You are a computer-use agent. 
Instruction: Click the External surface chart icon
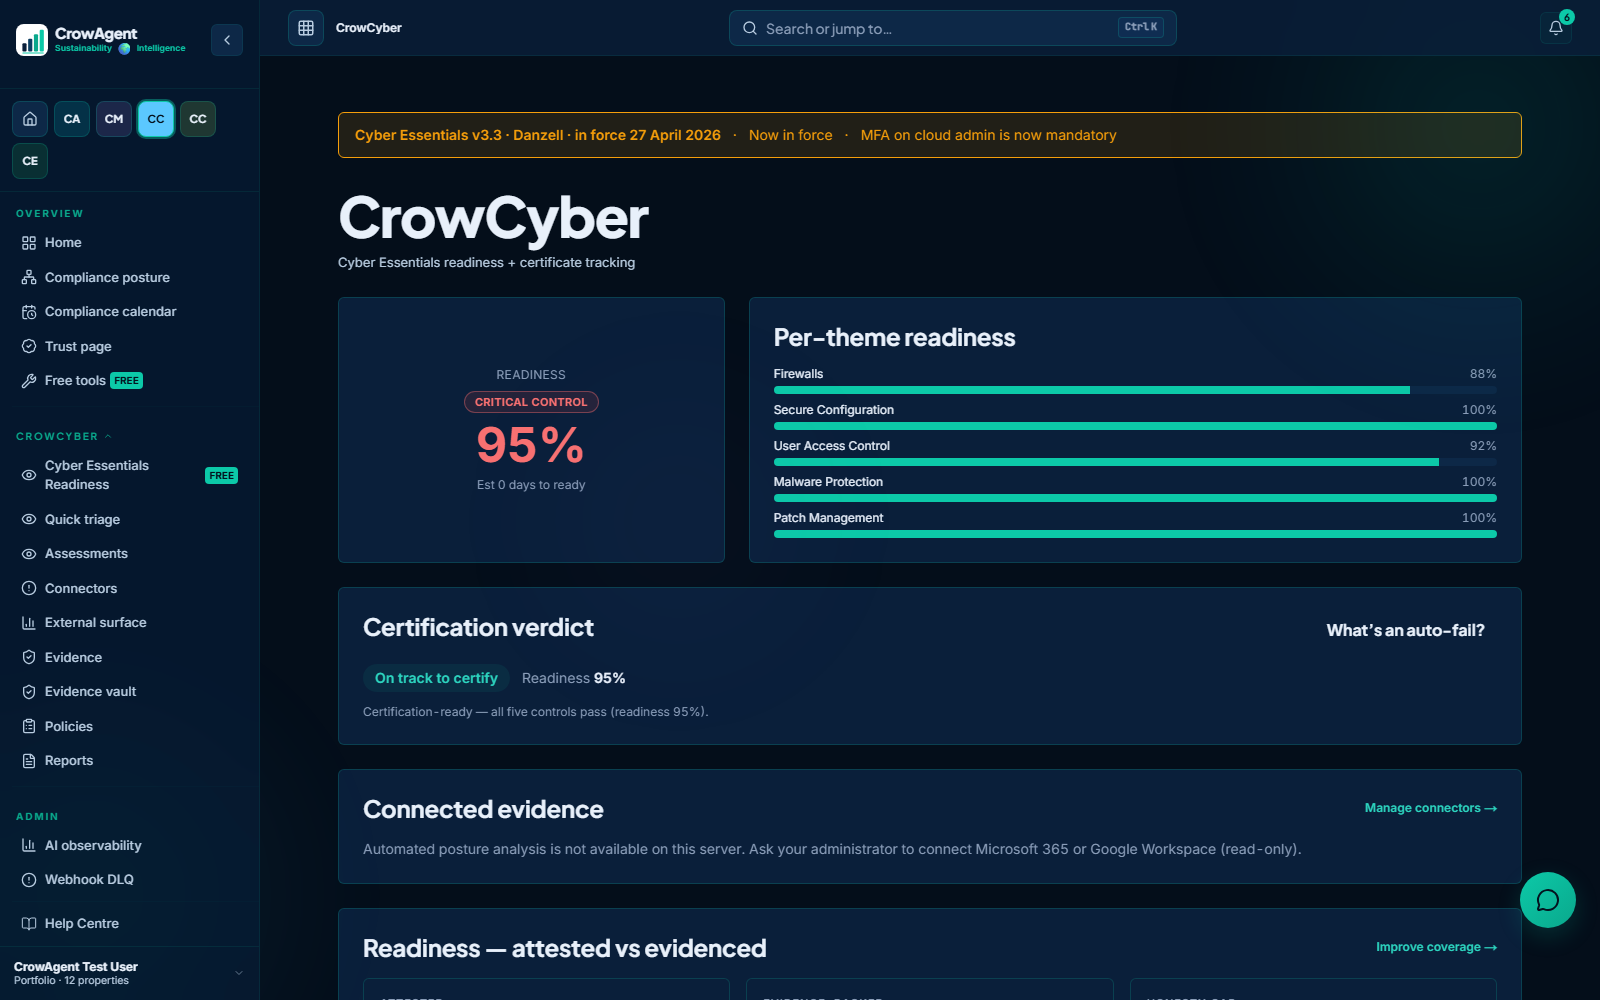(29, 623)
